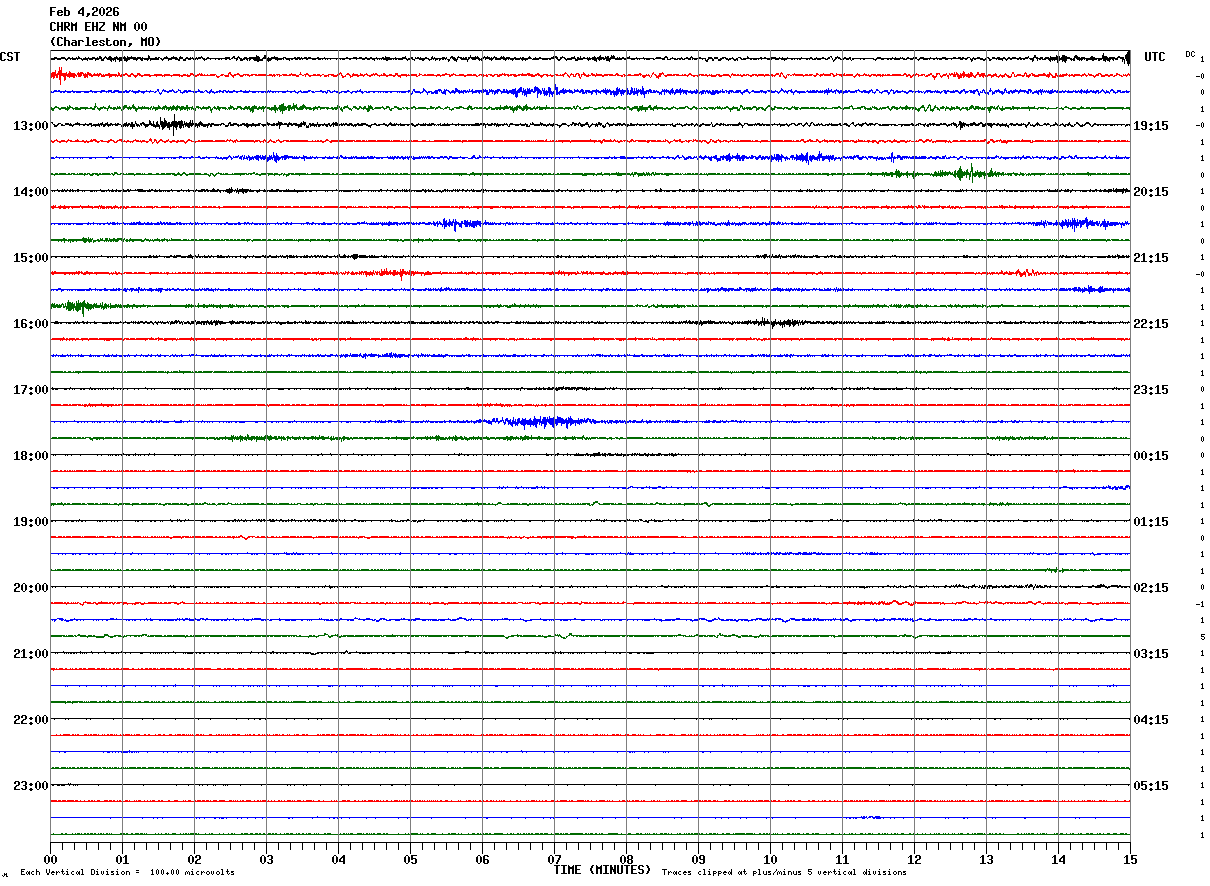Select the 20:00 CST row label

coord(30,588)
